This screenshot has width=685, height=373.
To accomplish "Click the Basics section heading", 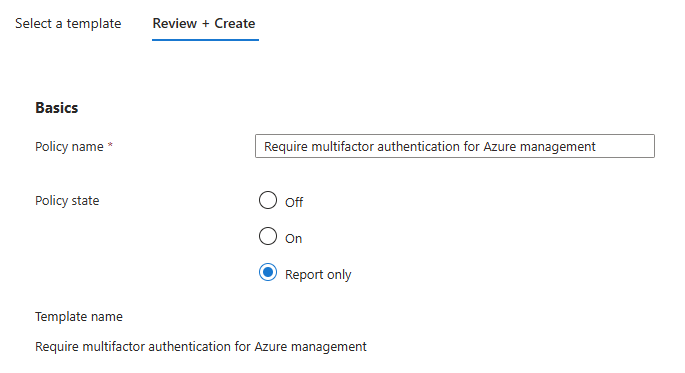I will pyautogui.click(x=57, y=108).
